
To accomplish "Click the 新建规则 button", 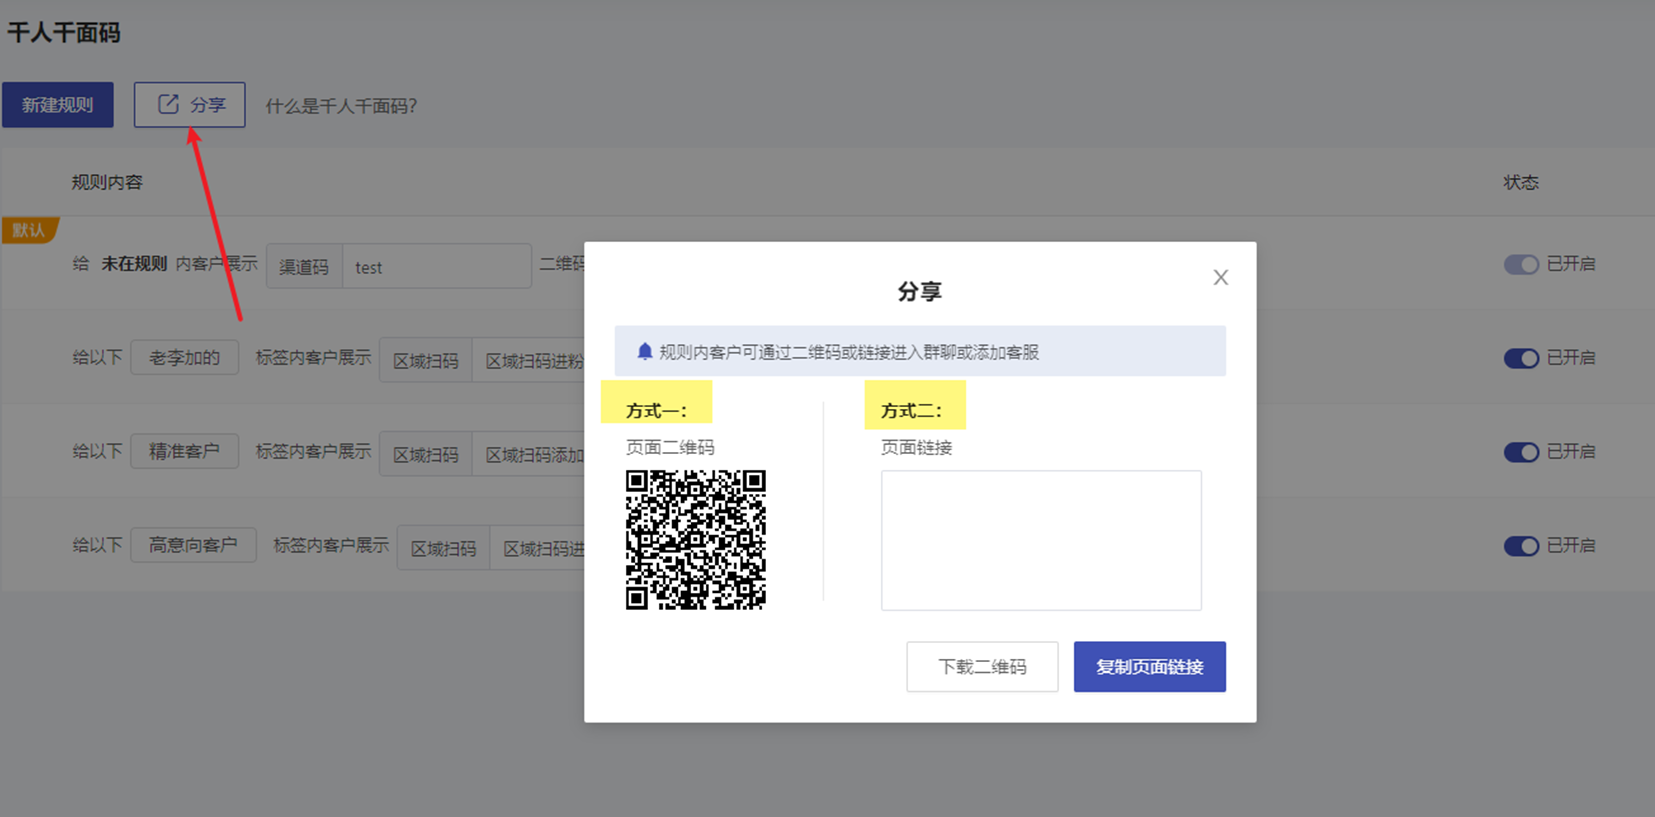I will point(58,105).
